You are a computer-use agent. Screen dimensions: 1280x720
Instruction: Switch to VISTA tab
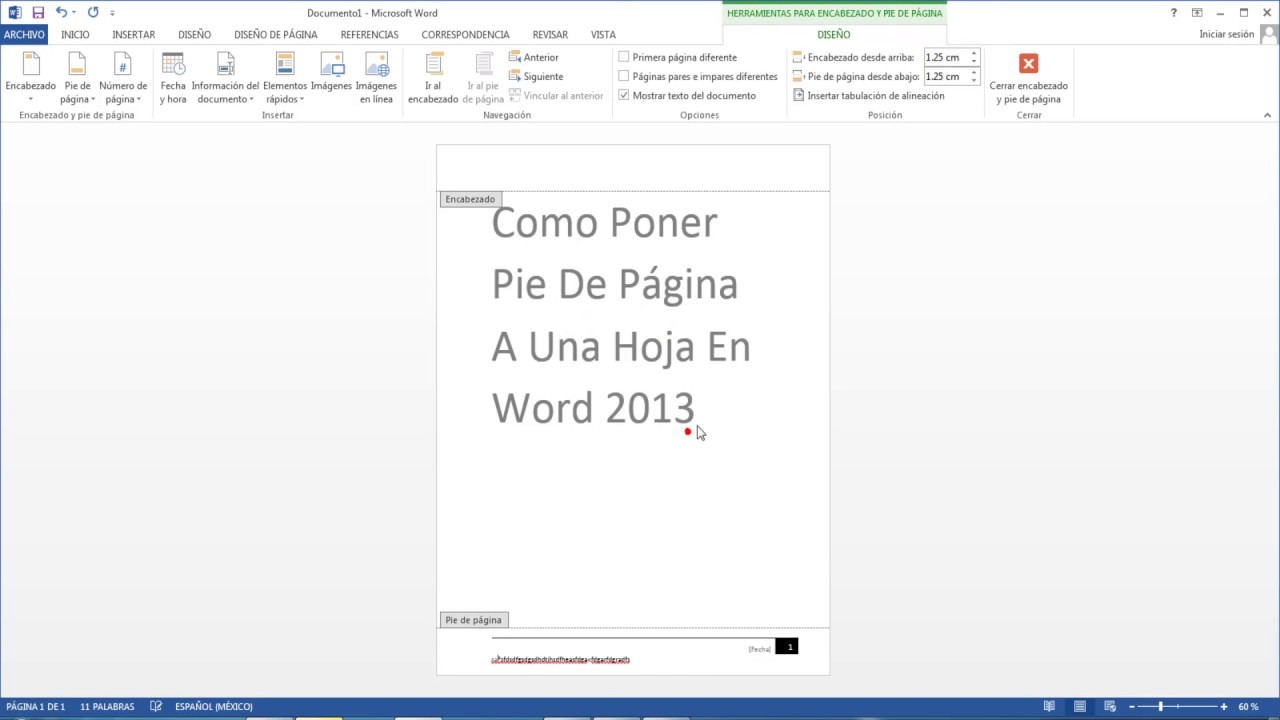pos(603,34)
